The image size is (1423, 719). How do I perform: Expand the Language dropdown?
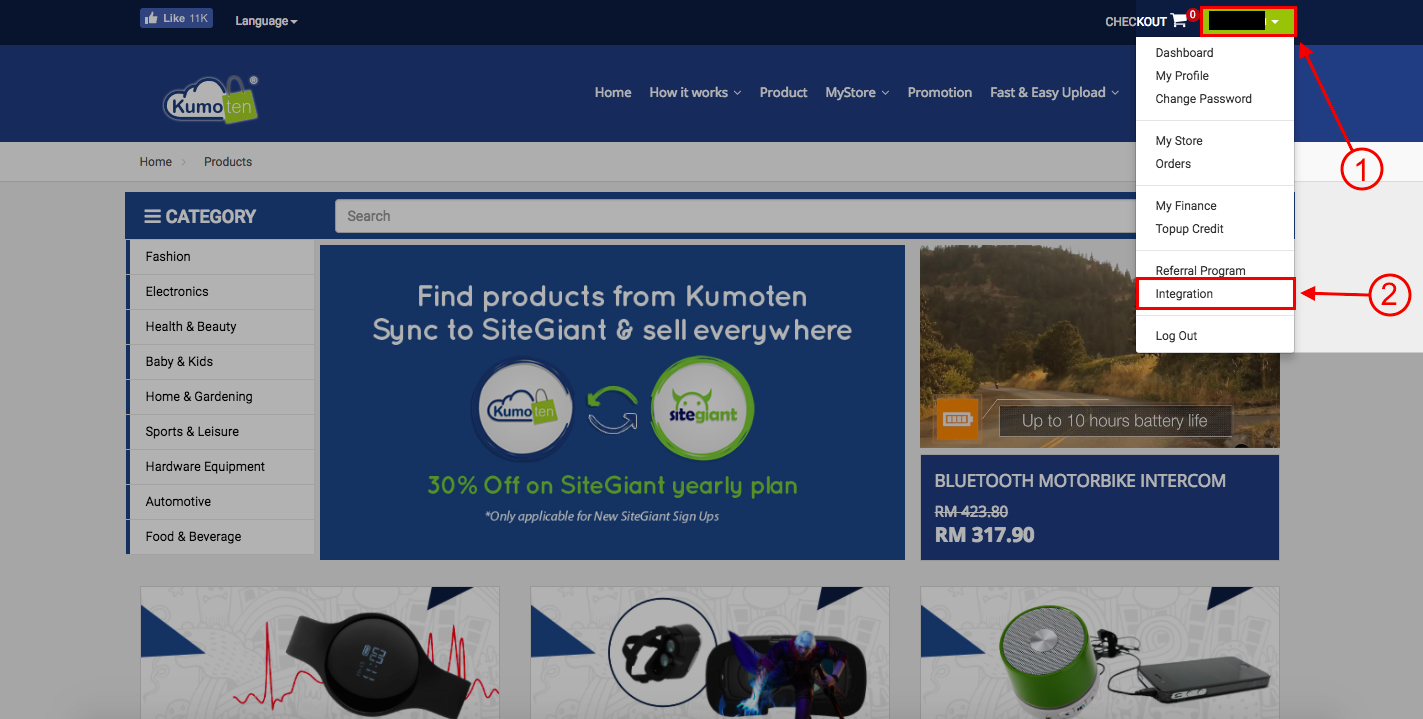coord(266,21)
